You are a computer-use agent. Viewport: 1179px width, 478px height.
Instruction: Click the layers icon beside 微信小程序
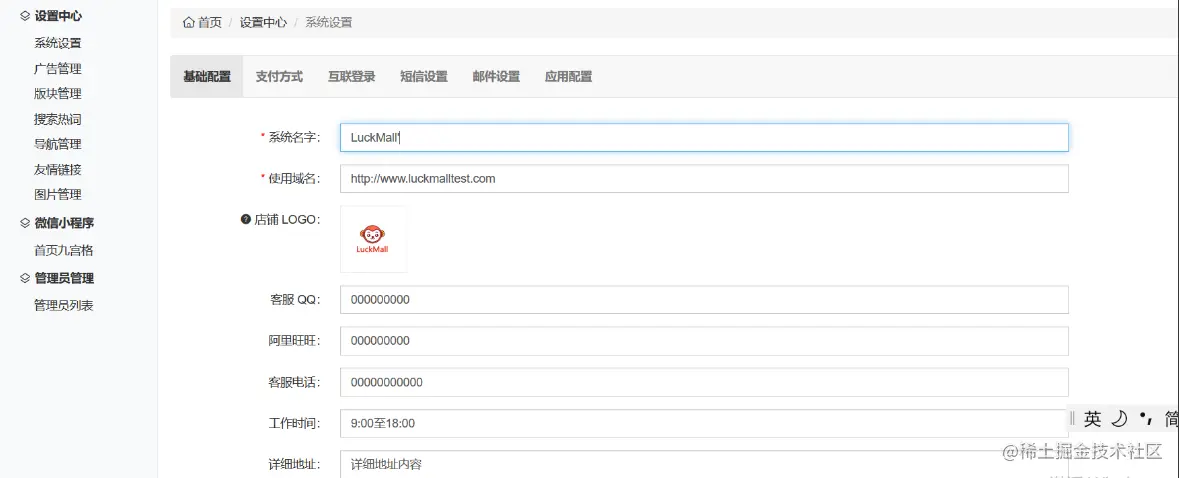[x=25, y=222]
